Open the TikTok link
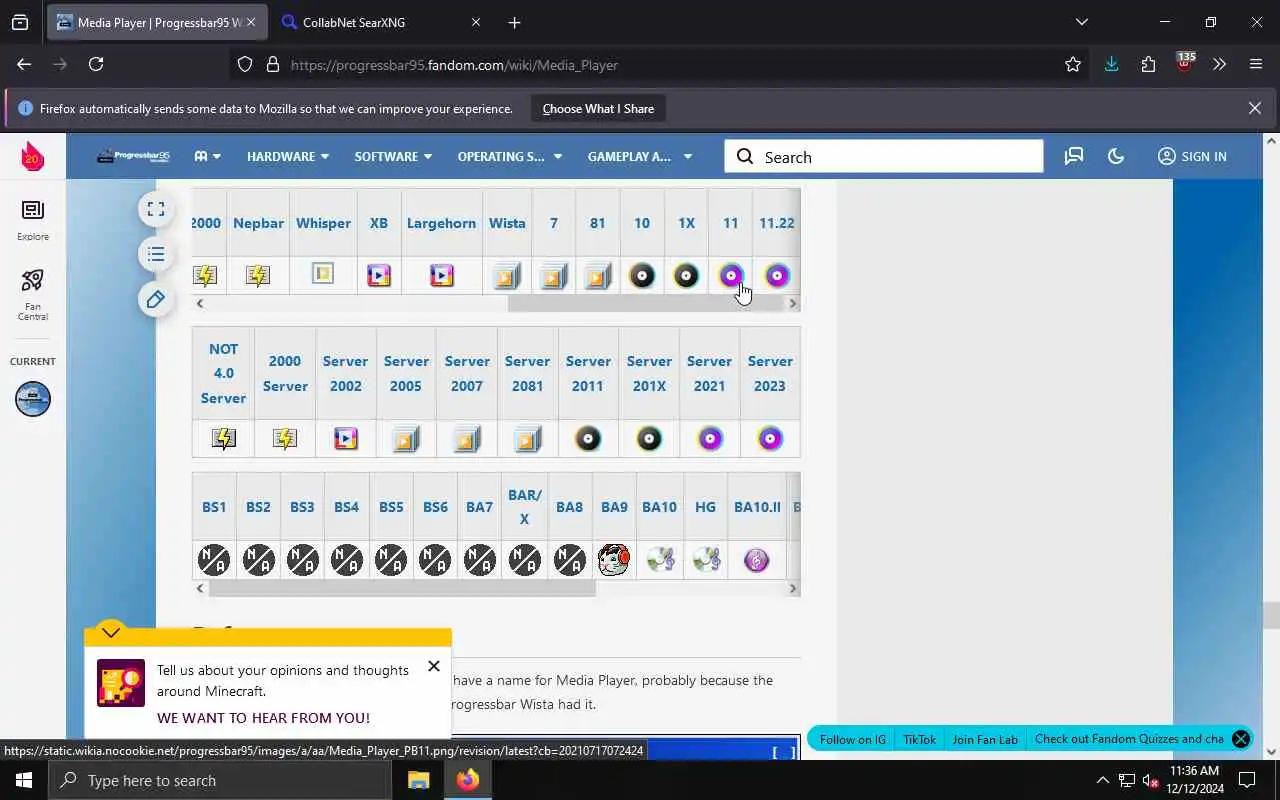The width and height of the screenshot is (1280, 800). (x=919, y=739)
